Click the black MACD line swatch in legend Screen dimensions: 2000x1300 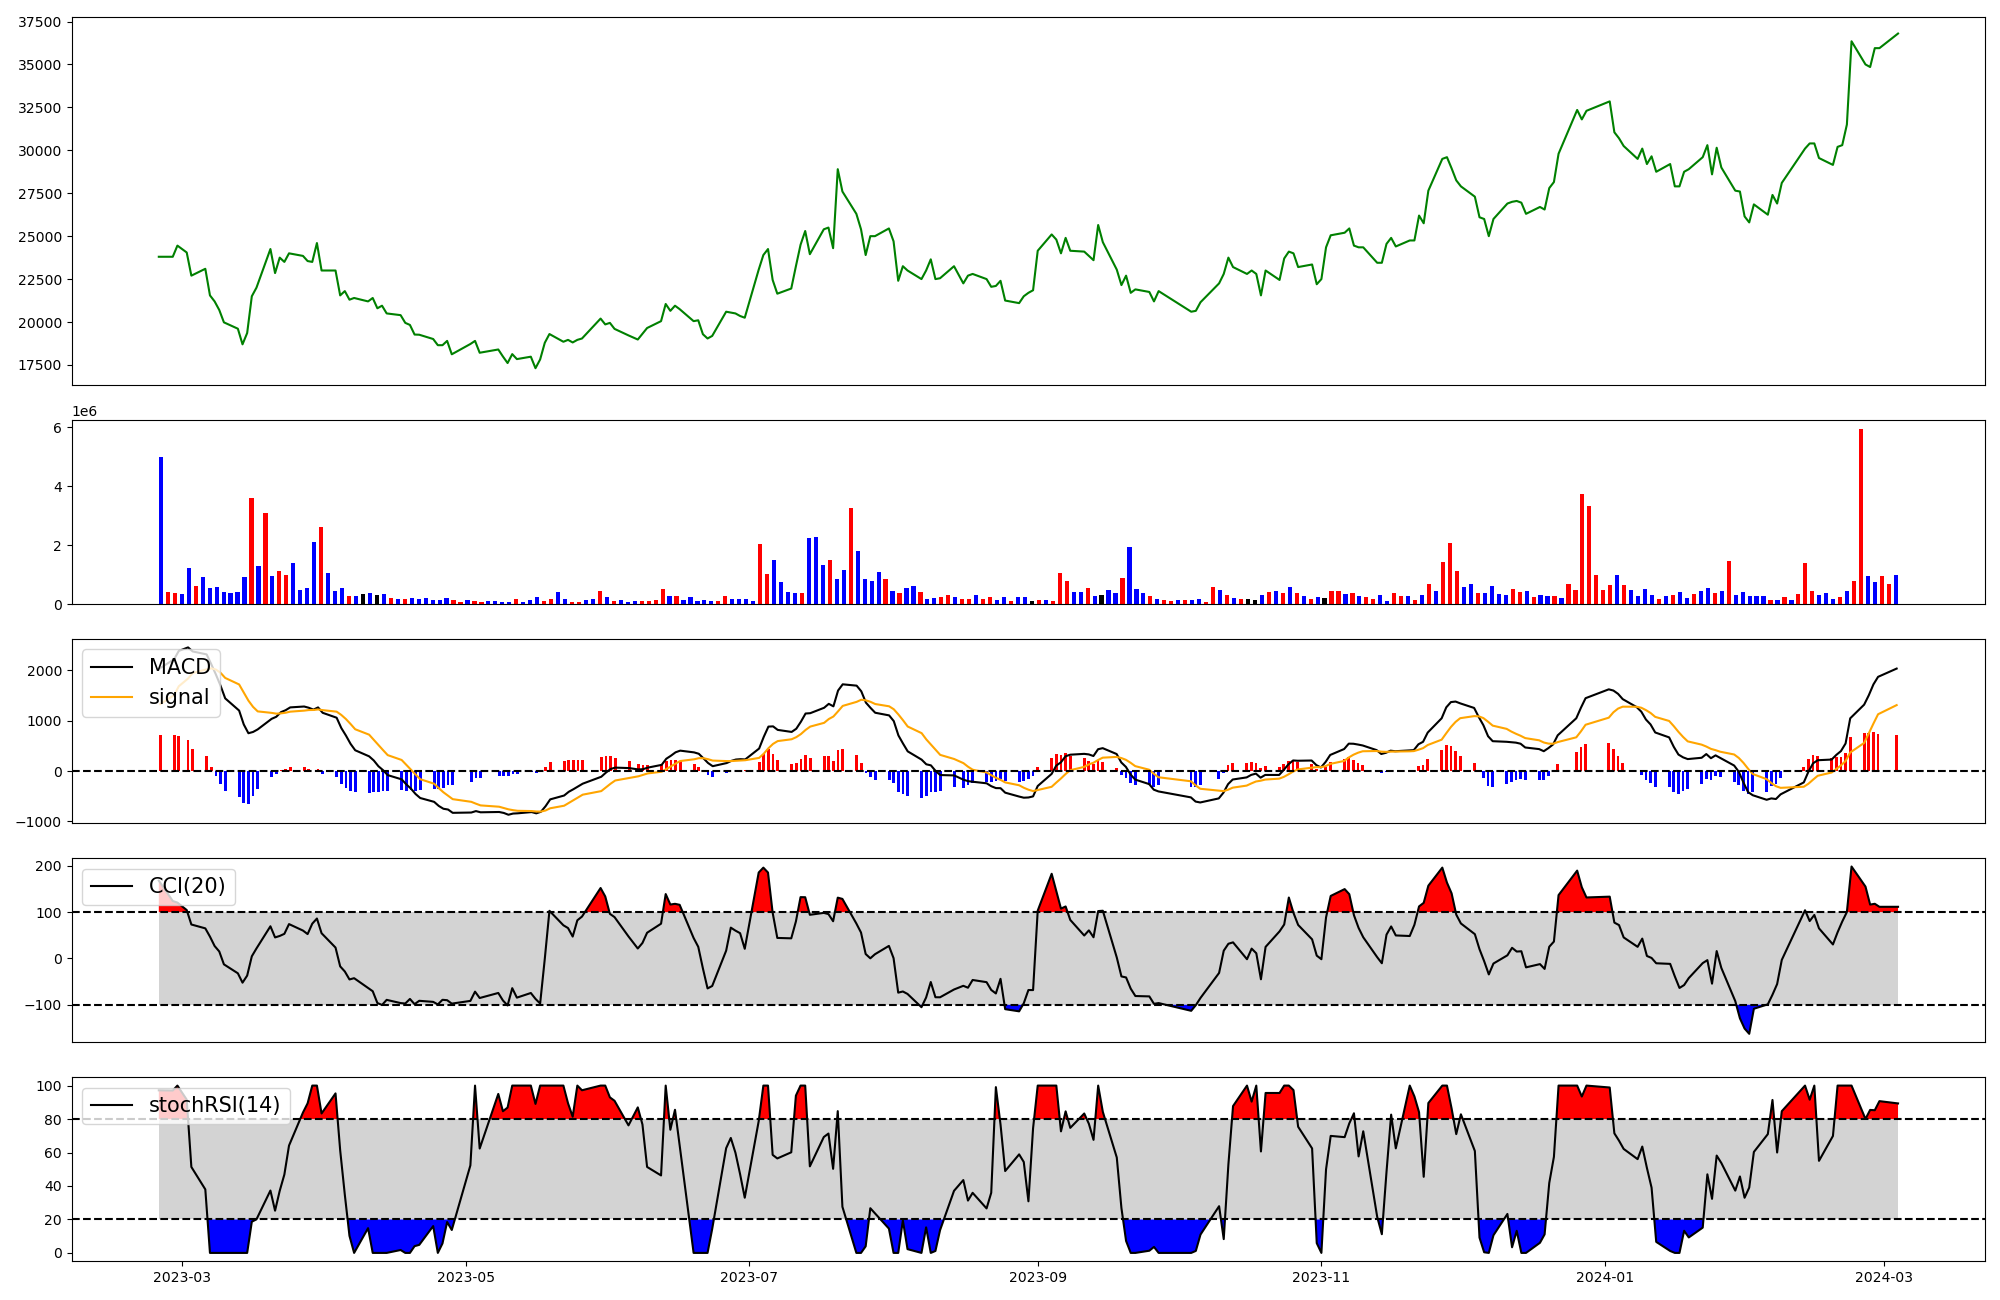(x=111, y=667)
